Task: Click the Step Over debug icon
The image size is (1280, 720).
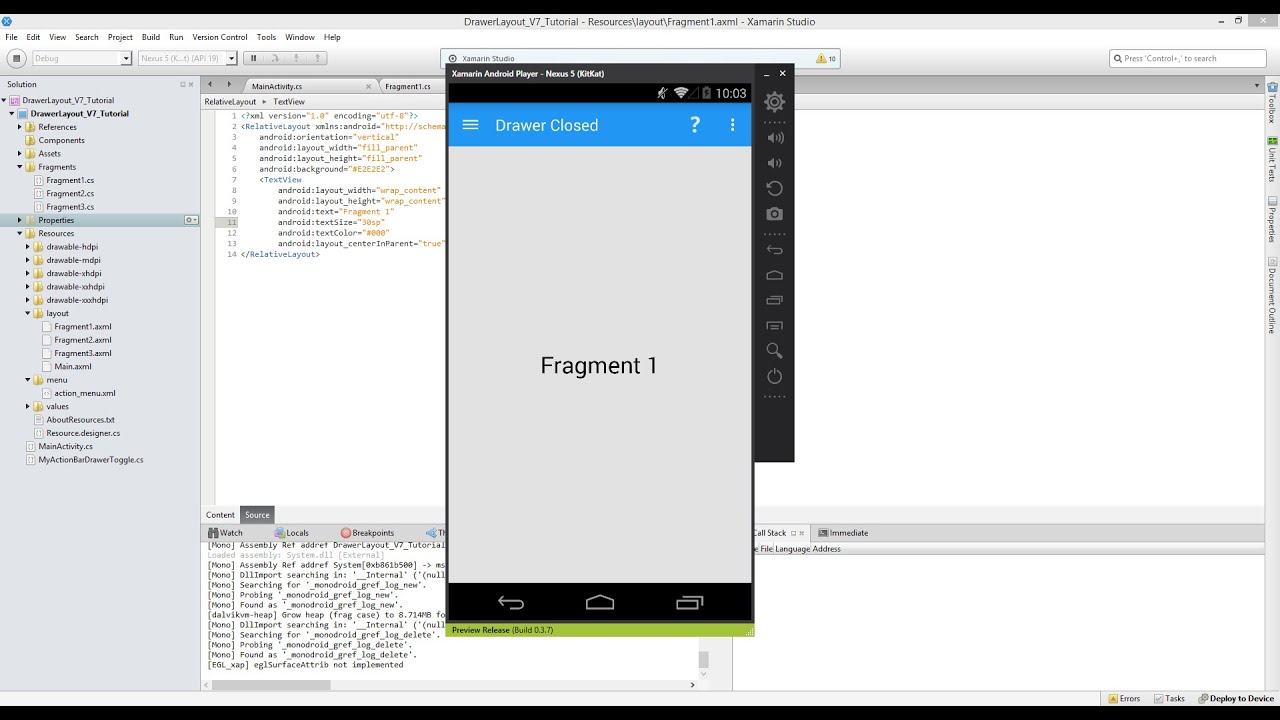Action: pyautogui.click(x=277, y=59)
